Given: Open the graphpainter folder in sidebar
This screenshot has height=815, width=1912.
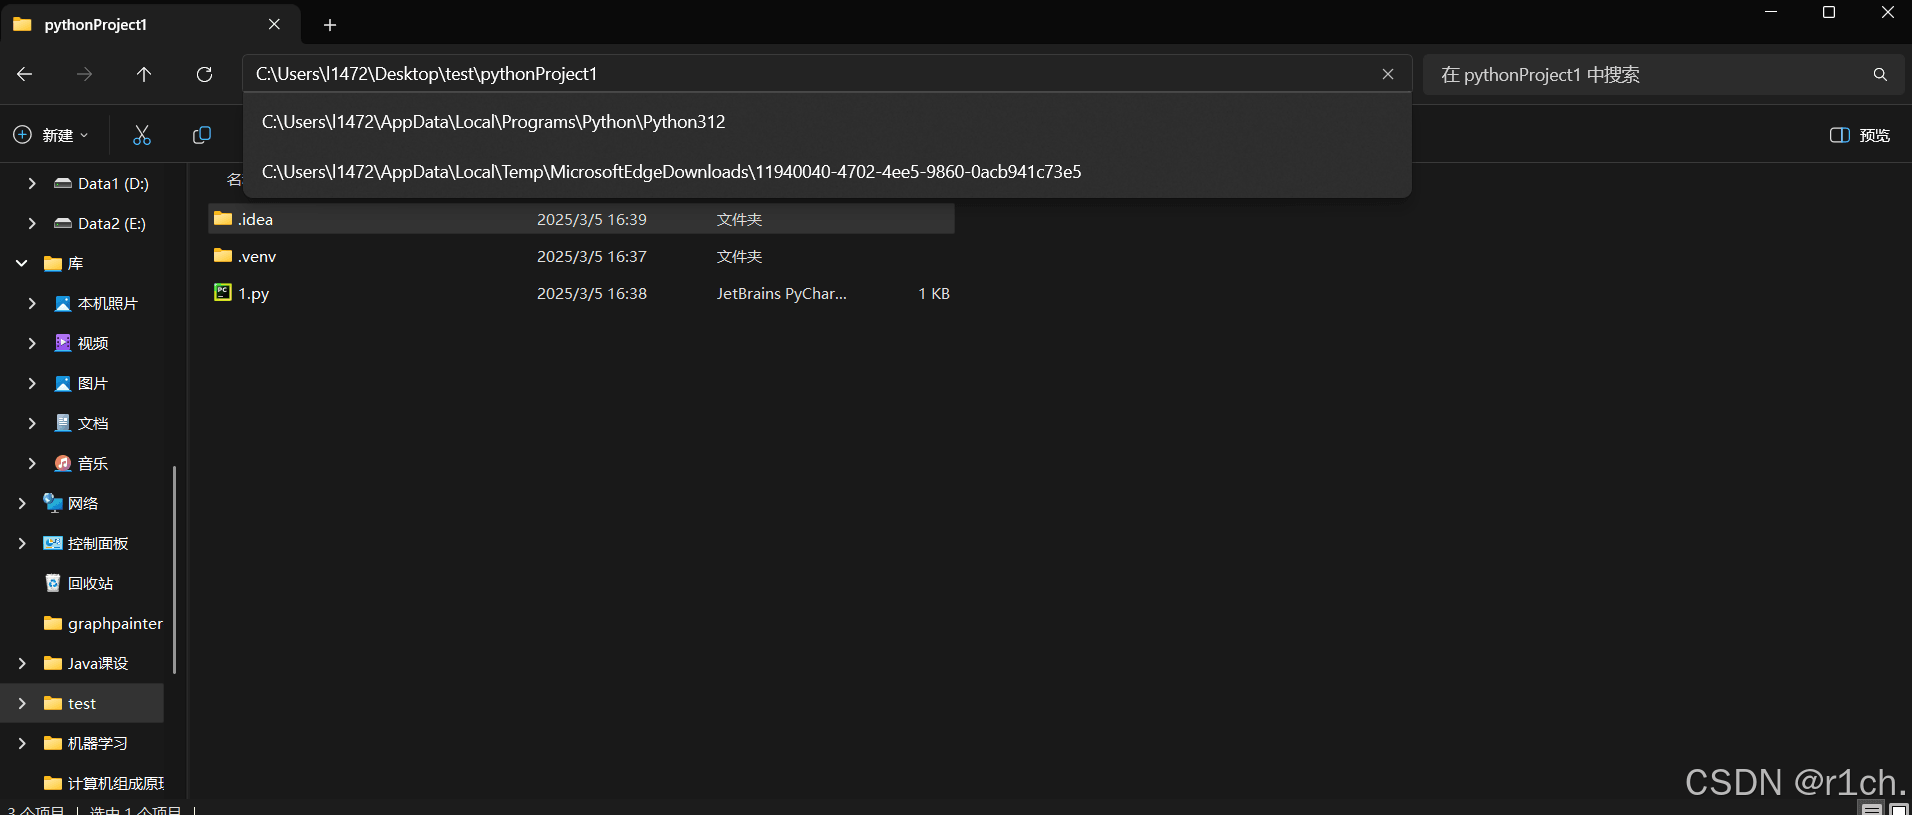Looking at the screenshot, I should (103, 623).
